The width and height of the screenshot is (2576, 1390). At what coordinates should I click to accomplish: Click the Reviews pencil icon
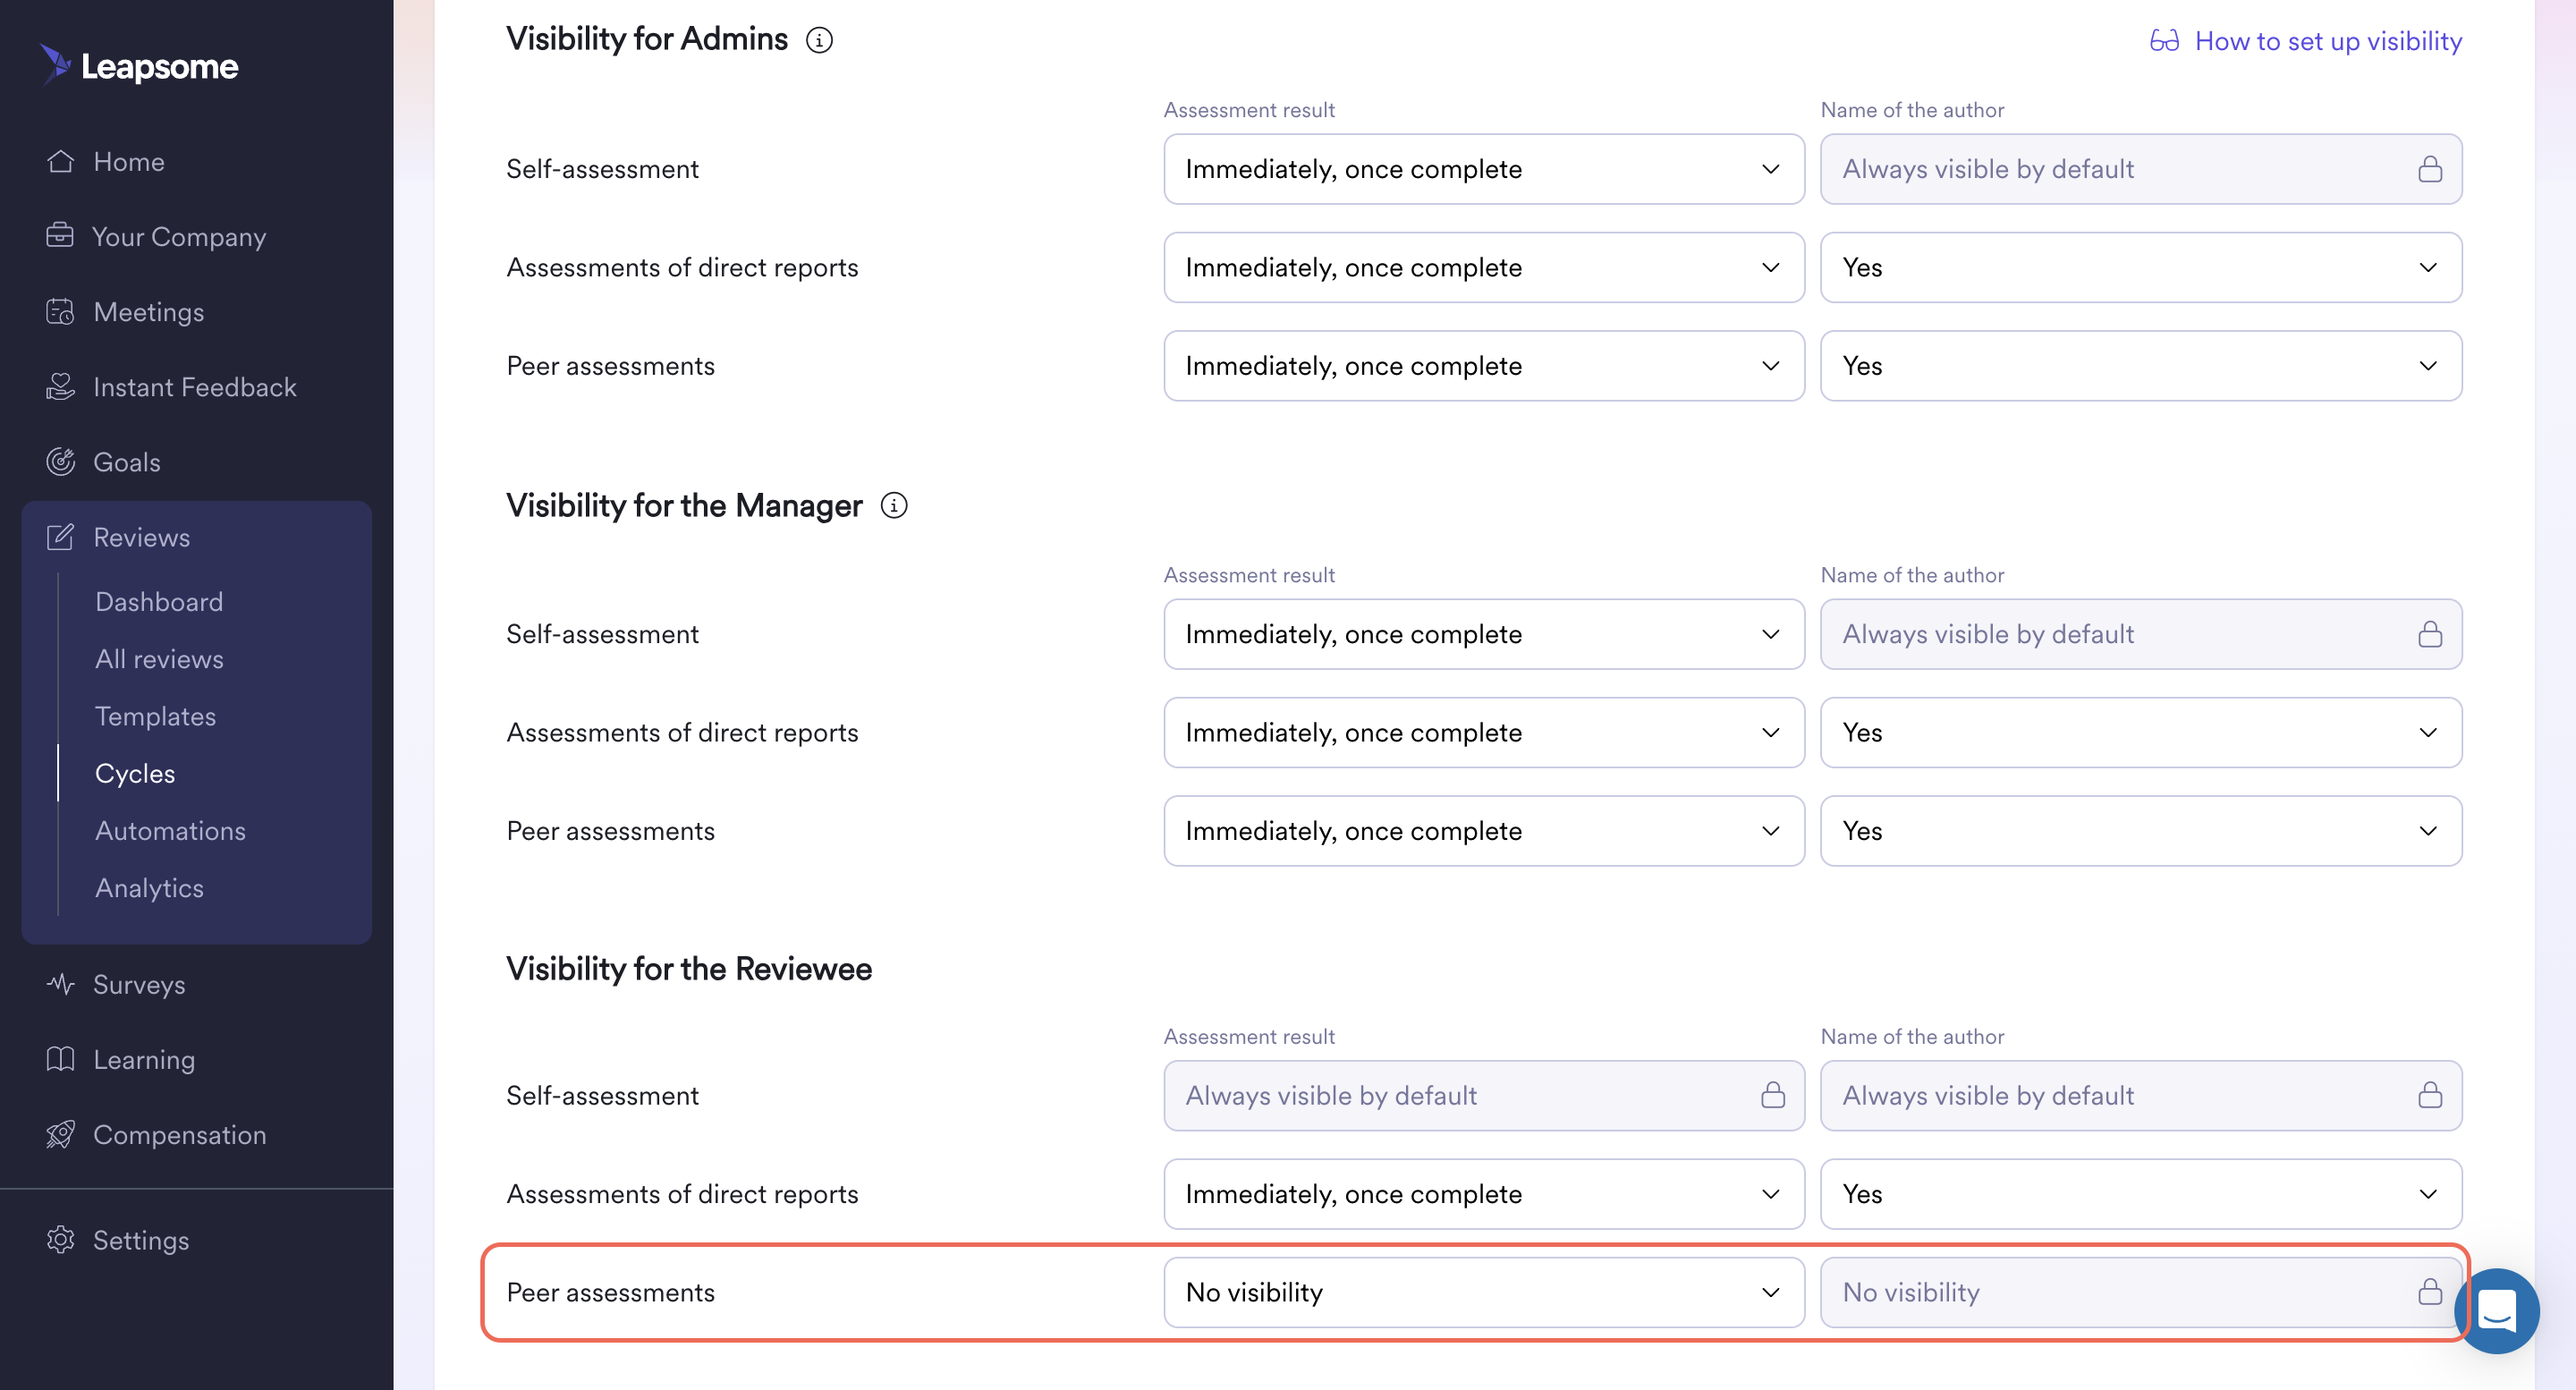point(60,536)
